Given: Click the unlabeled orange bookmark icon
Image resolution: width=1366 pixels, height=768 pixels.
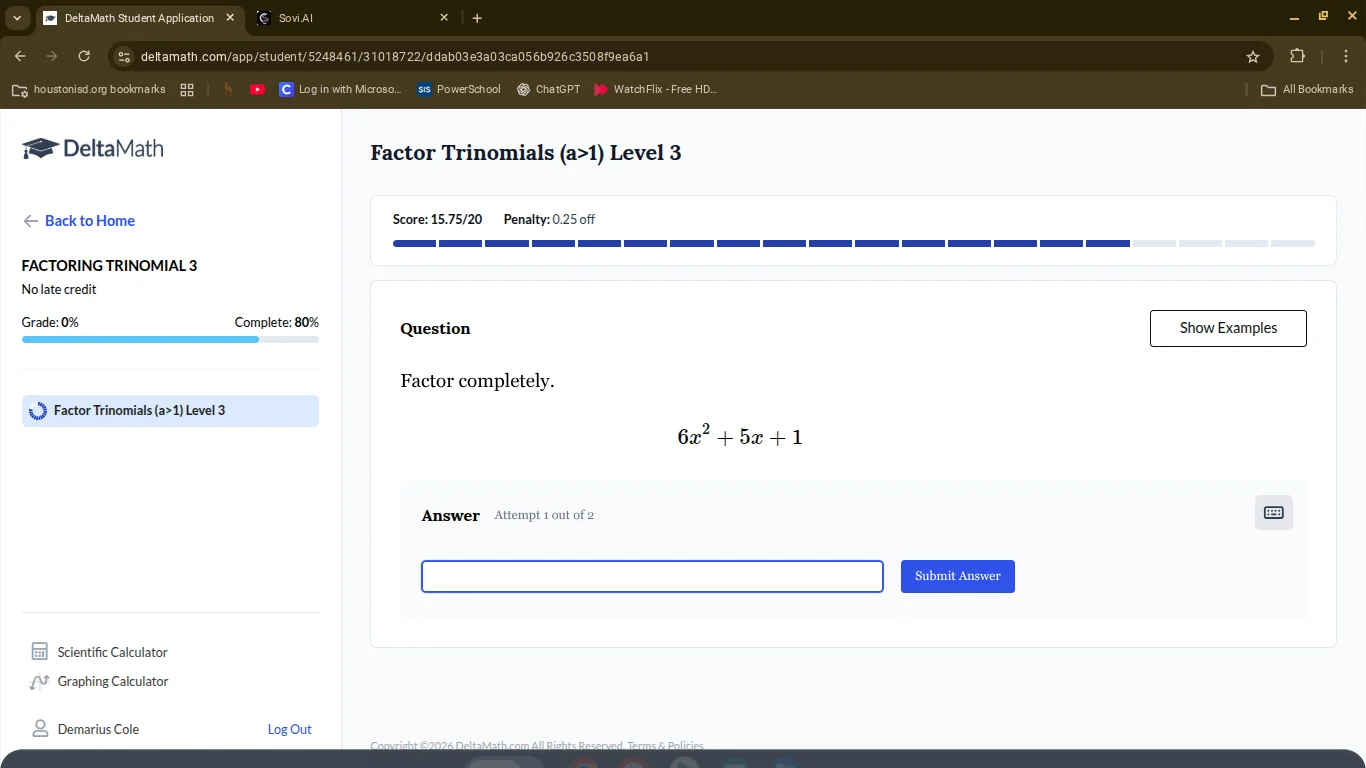Looking at the screenshot, I should click(x=228, y=89).
